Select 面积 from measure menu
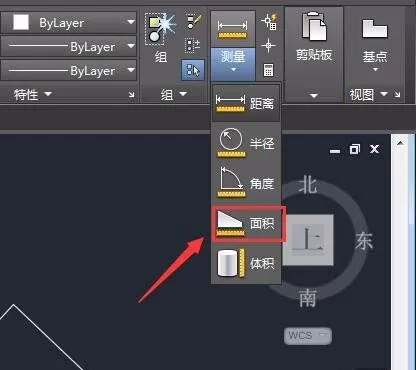416x370 pixels. click(249, 223)
